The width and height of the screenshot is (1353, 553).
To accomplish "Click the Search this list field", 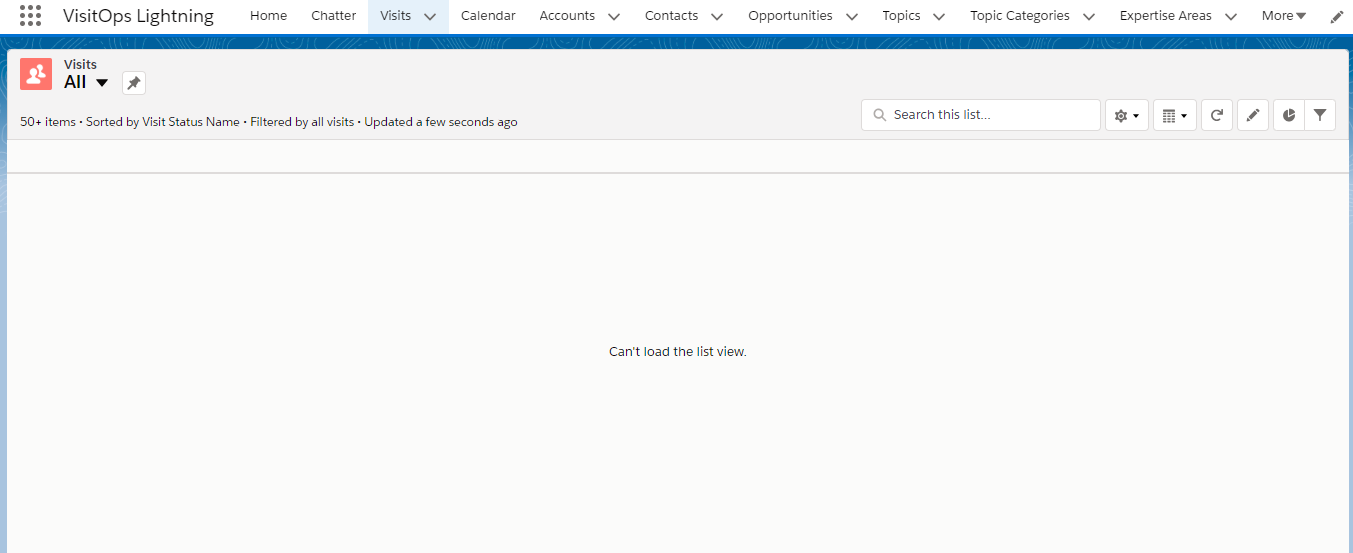I will point(981,115).
